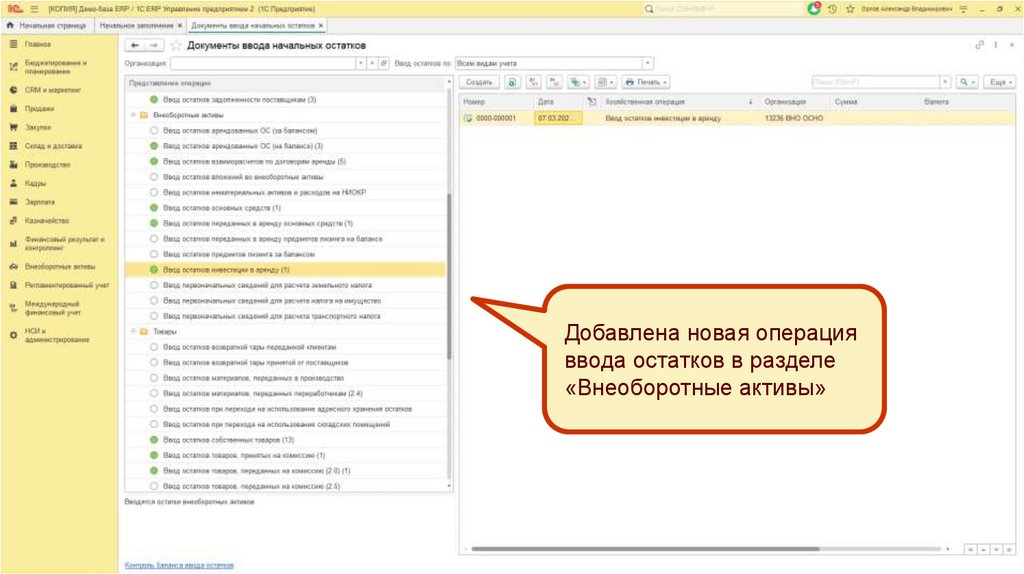This screenshot has width=1024, height=574.
Task: Select 'Ввод остатков собственных товаров (13)' operation
Action: (x=228, y=440)
